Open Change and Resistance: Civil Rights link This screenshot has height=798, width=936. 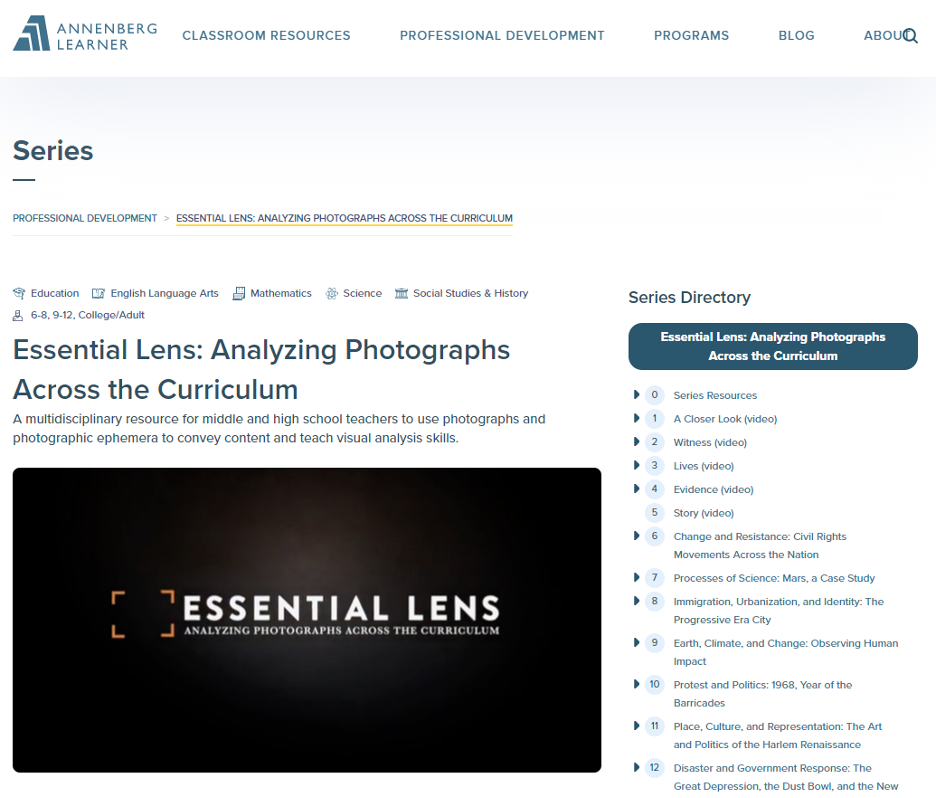click(x=760, y=546)
